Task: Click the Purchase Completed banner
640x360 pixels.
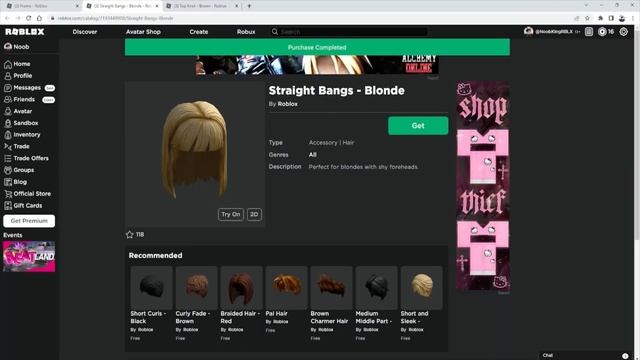Action: (317, 47)
